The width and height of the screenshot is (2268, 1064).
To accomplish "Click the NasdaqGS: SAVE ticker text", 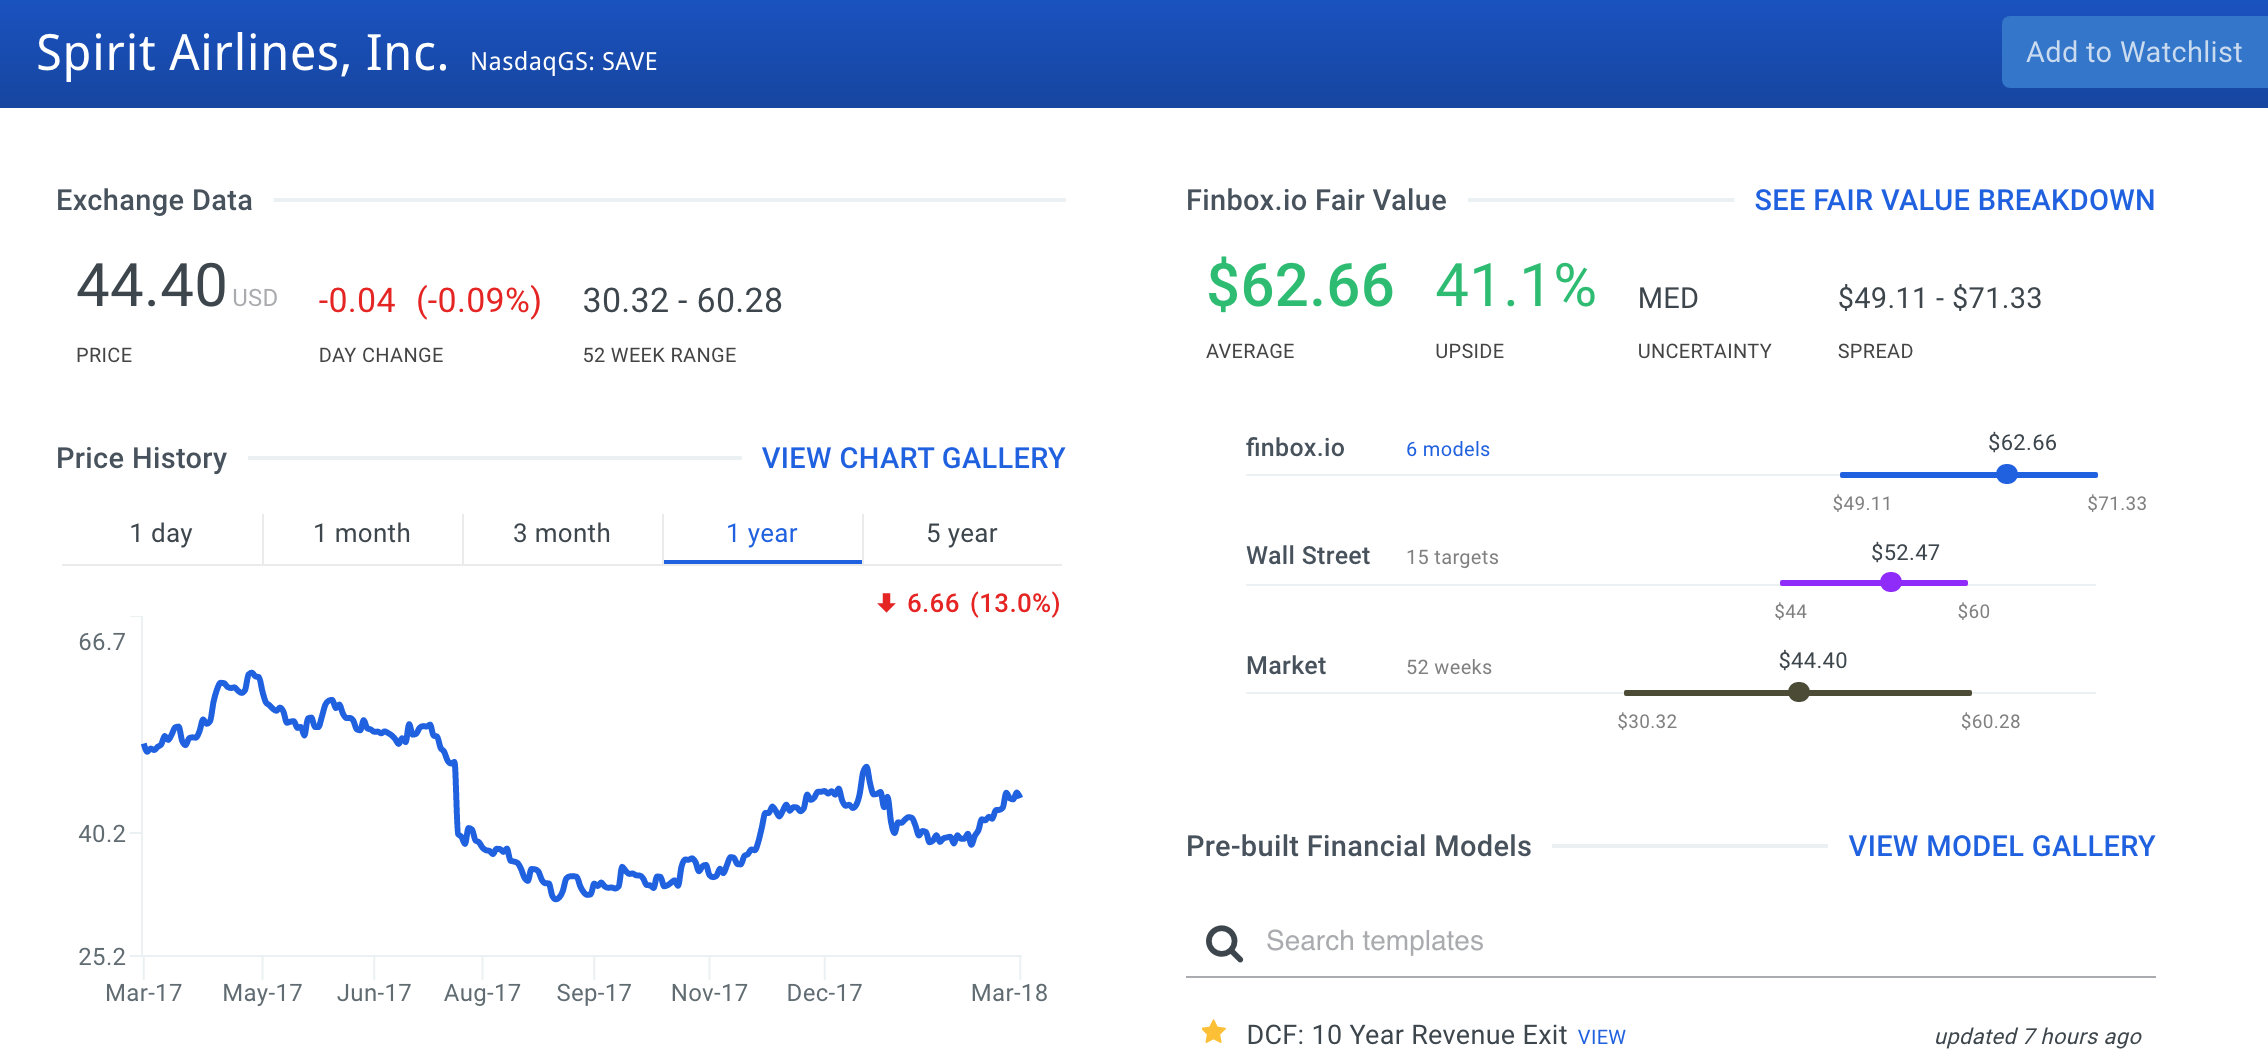I will 564,62.
